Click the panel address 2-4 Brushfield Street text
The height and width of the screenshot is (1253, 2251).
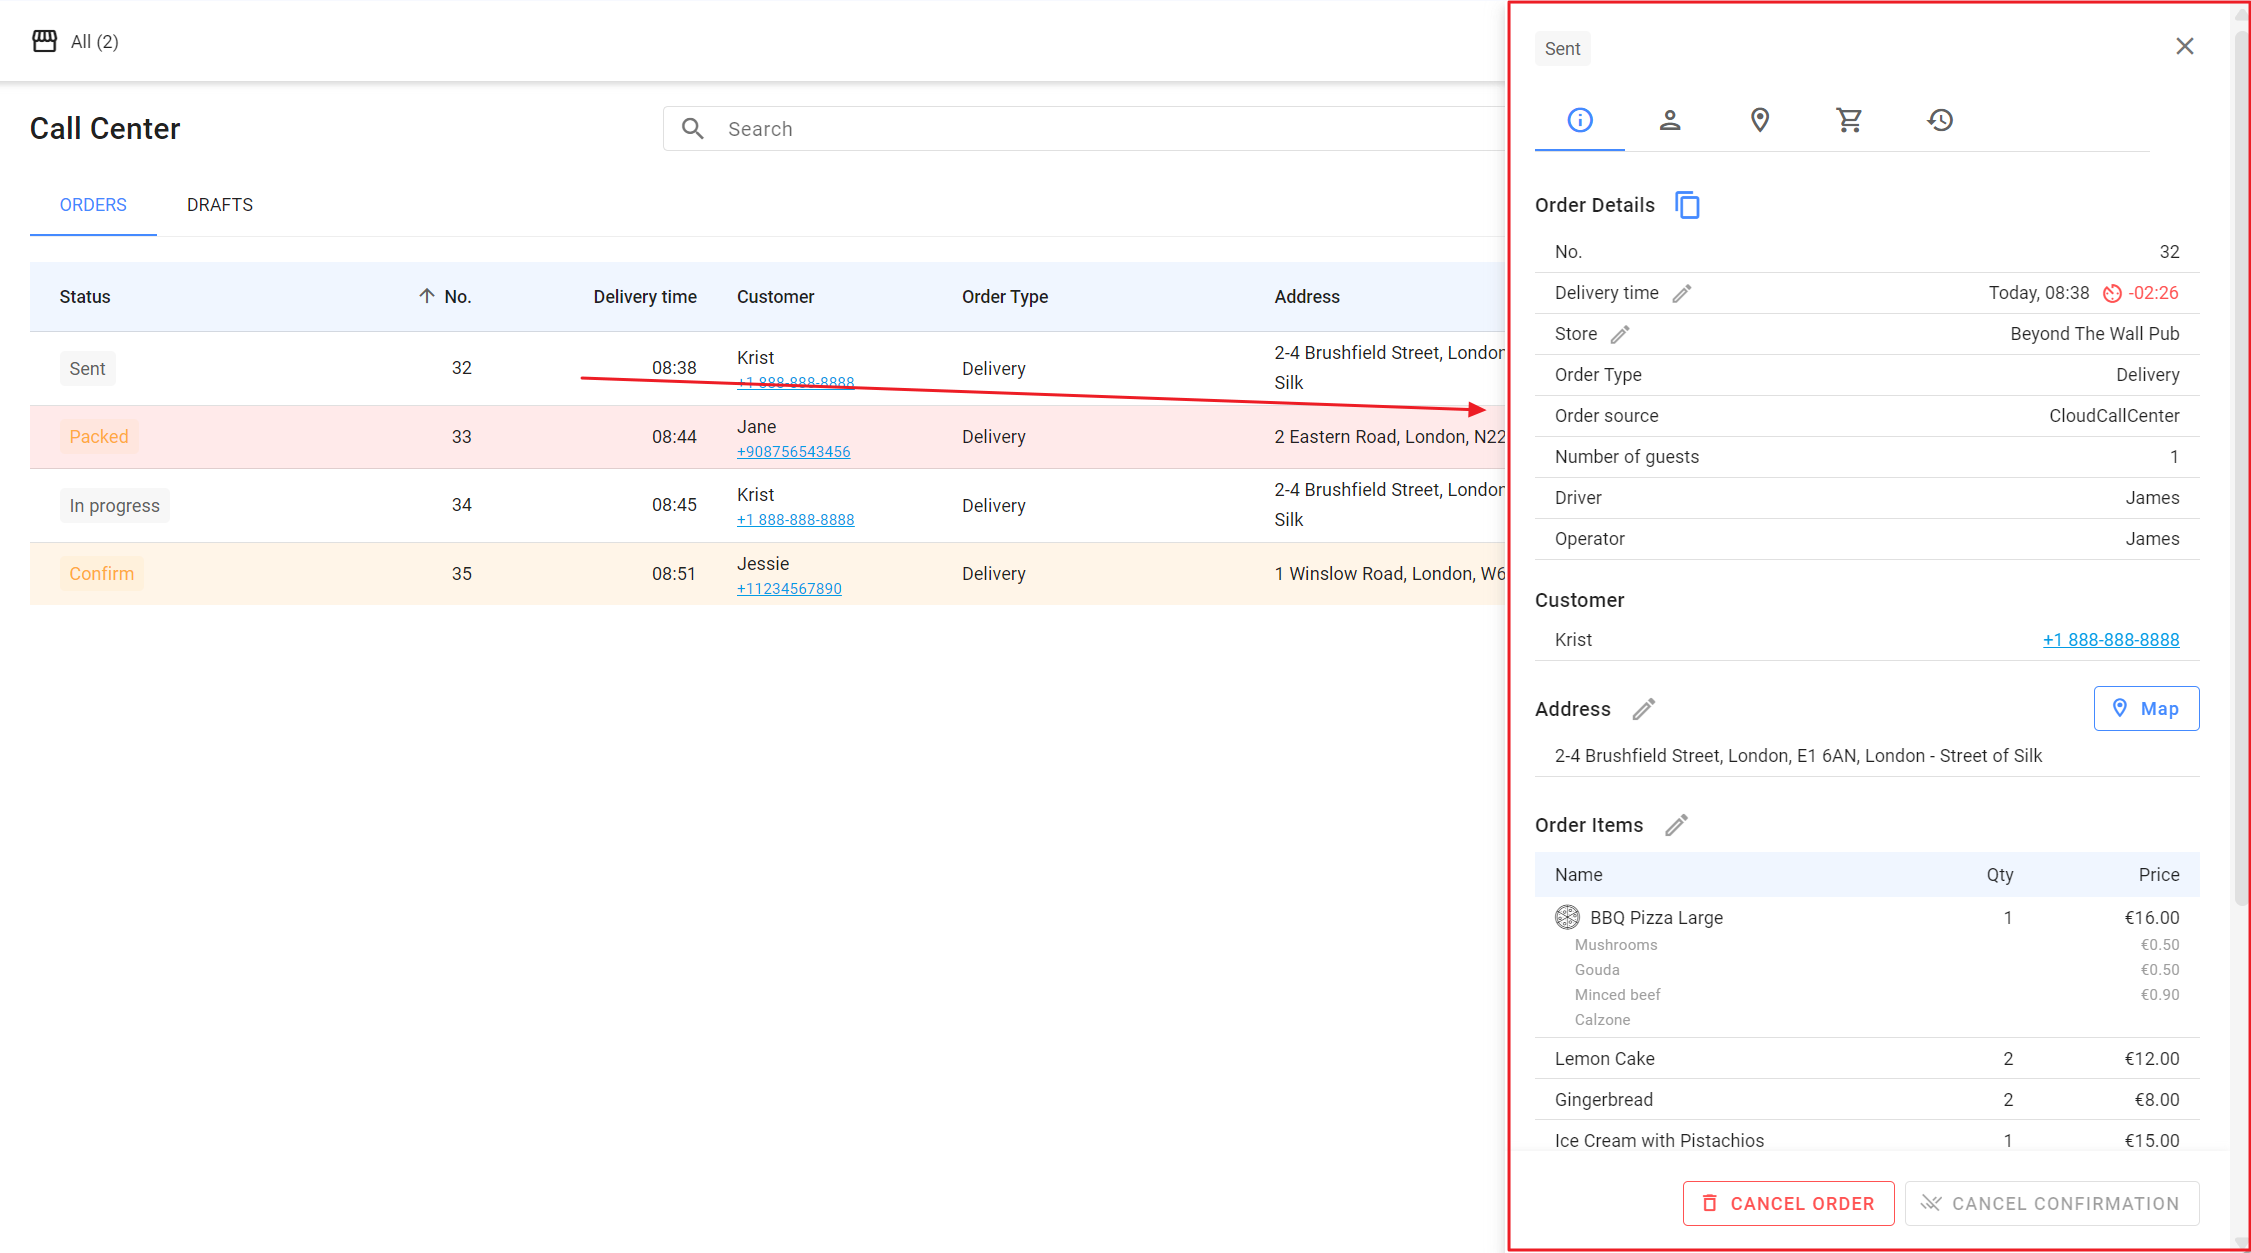[x=1798, y=756]
